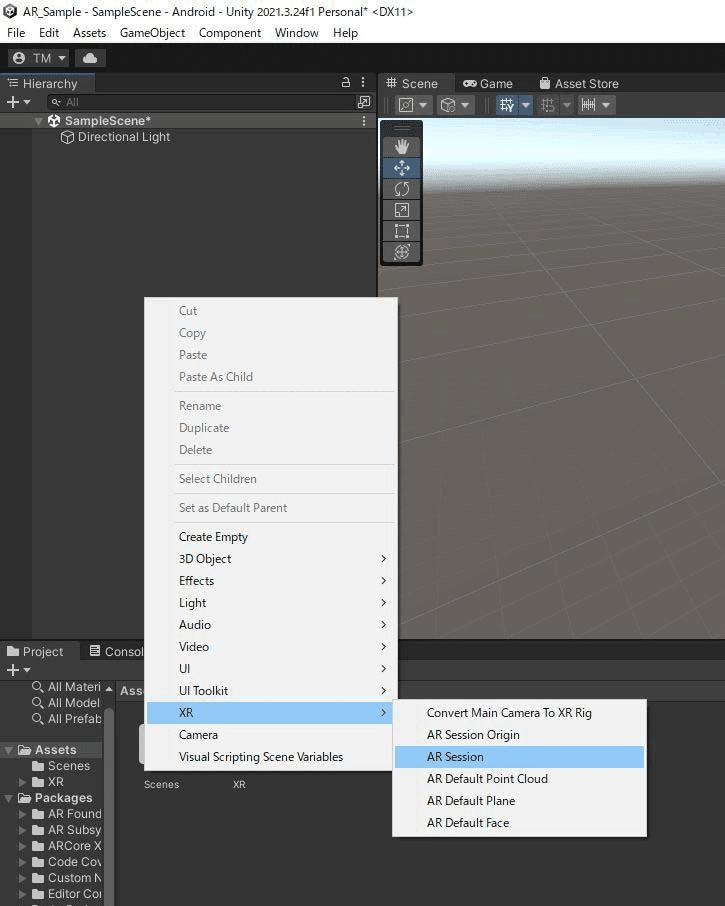Open handle rotation dropdown arrow
The width and height of the screenshot is (725, 906).
coord(465,105)
